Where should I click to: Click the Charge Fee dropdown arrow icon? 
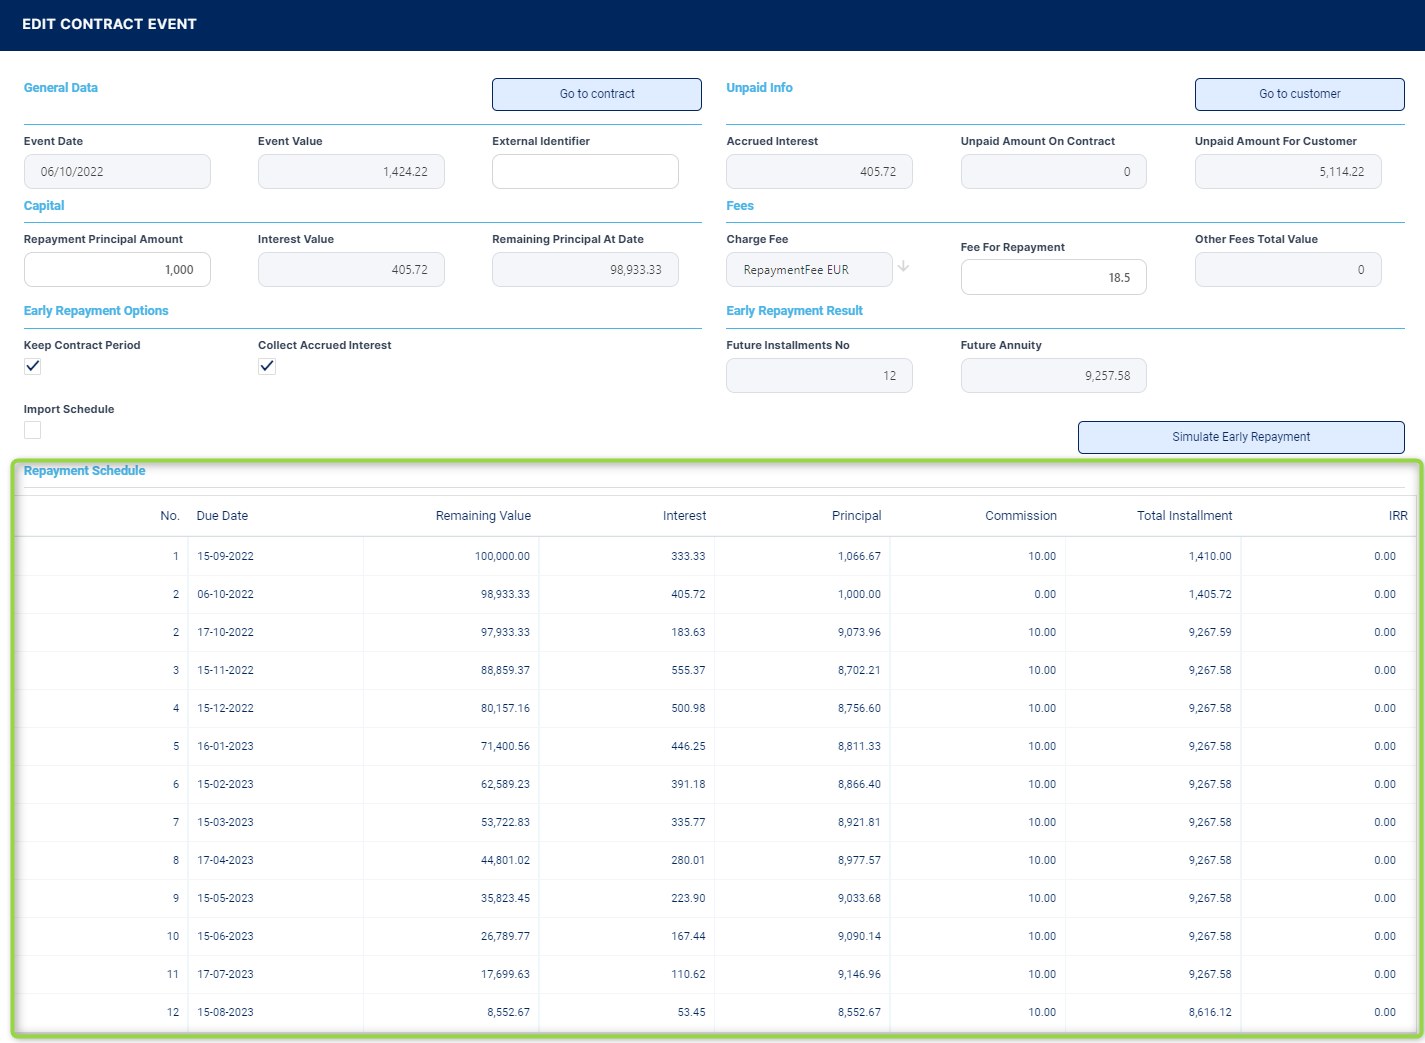tap(903, 267)
